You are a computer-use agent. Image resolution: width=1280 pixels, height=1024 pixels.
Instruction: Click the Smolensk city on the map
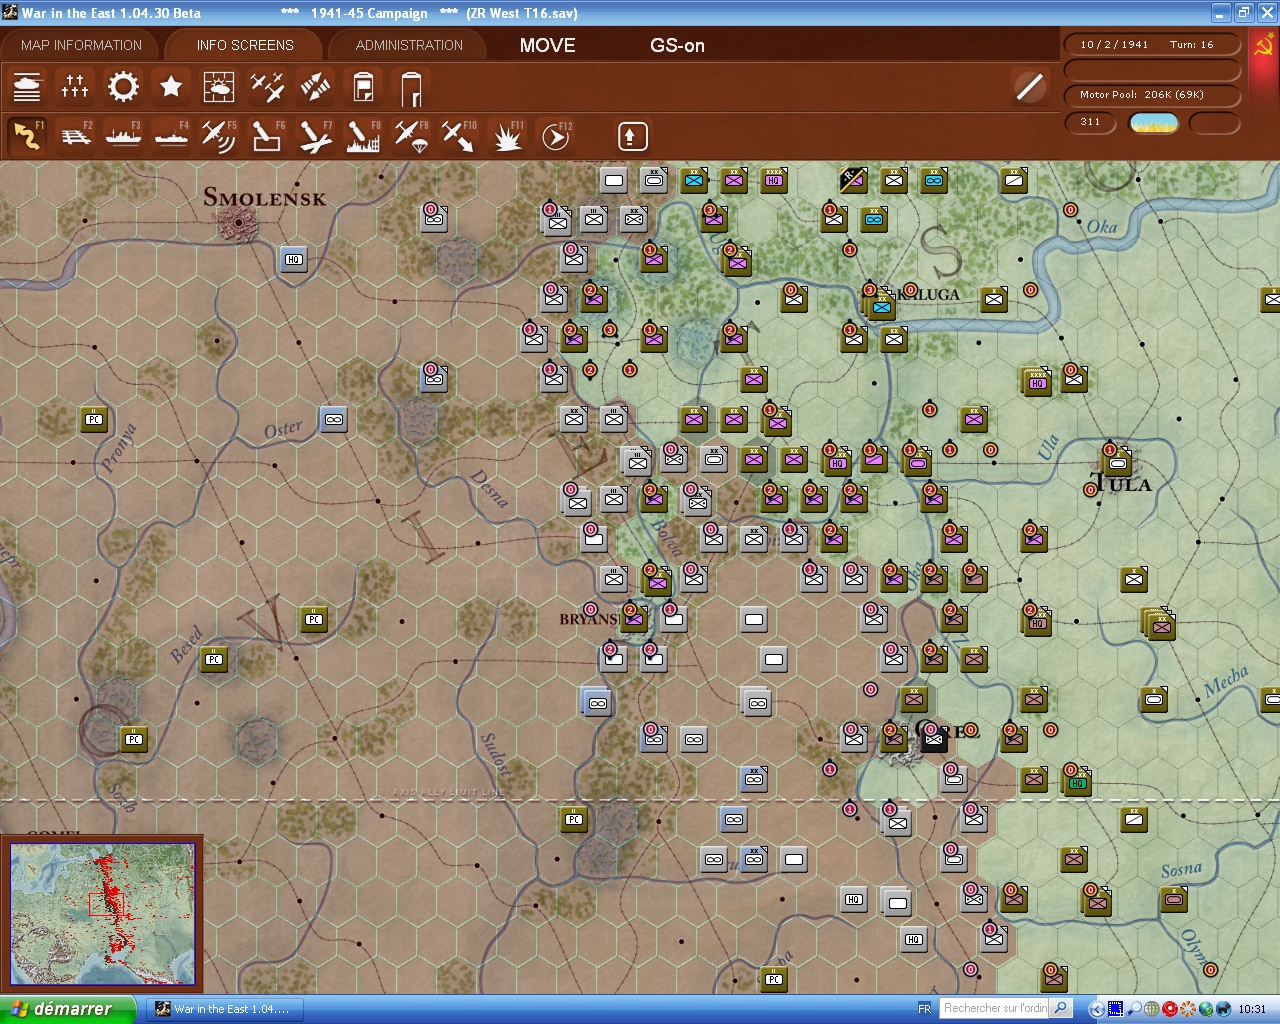pyautogui.click(x=240, y=223)
